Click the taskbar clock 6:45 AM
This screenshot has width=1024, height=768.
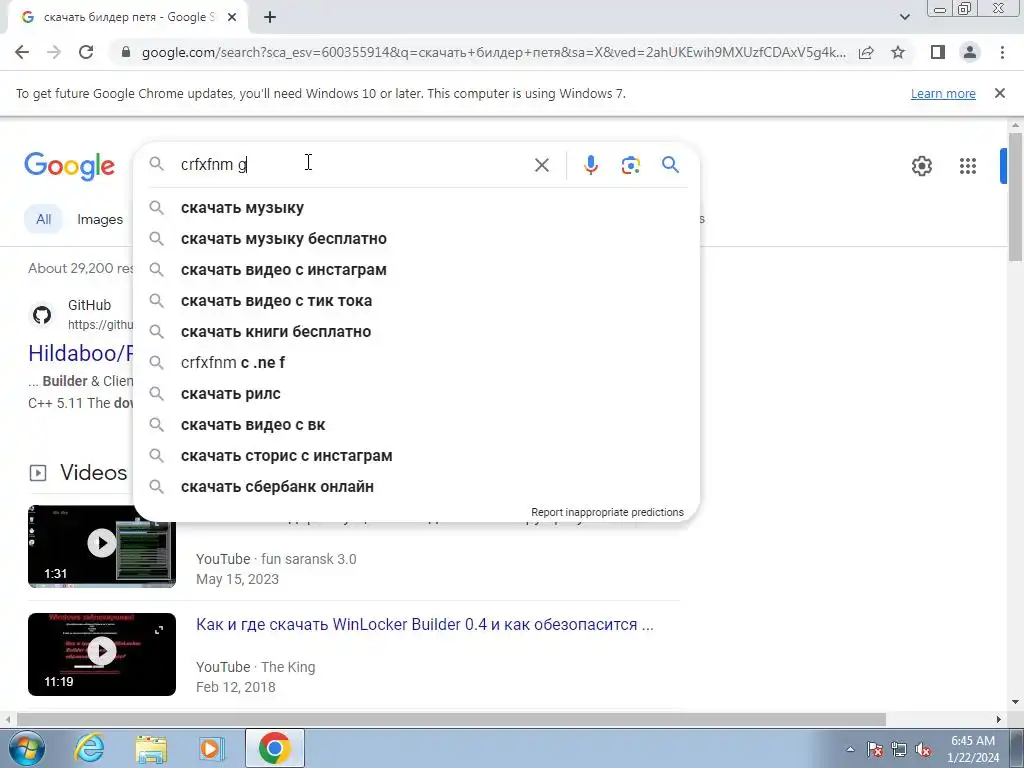(x=973, y=749)
